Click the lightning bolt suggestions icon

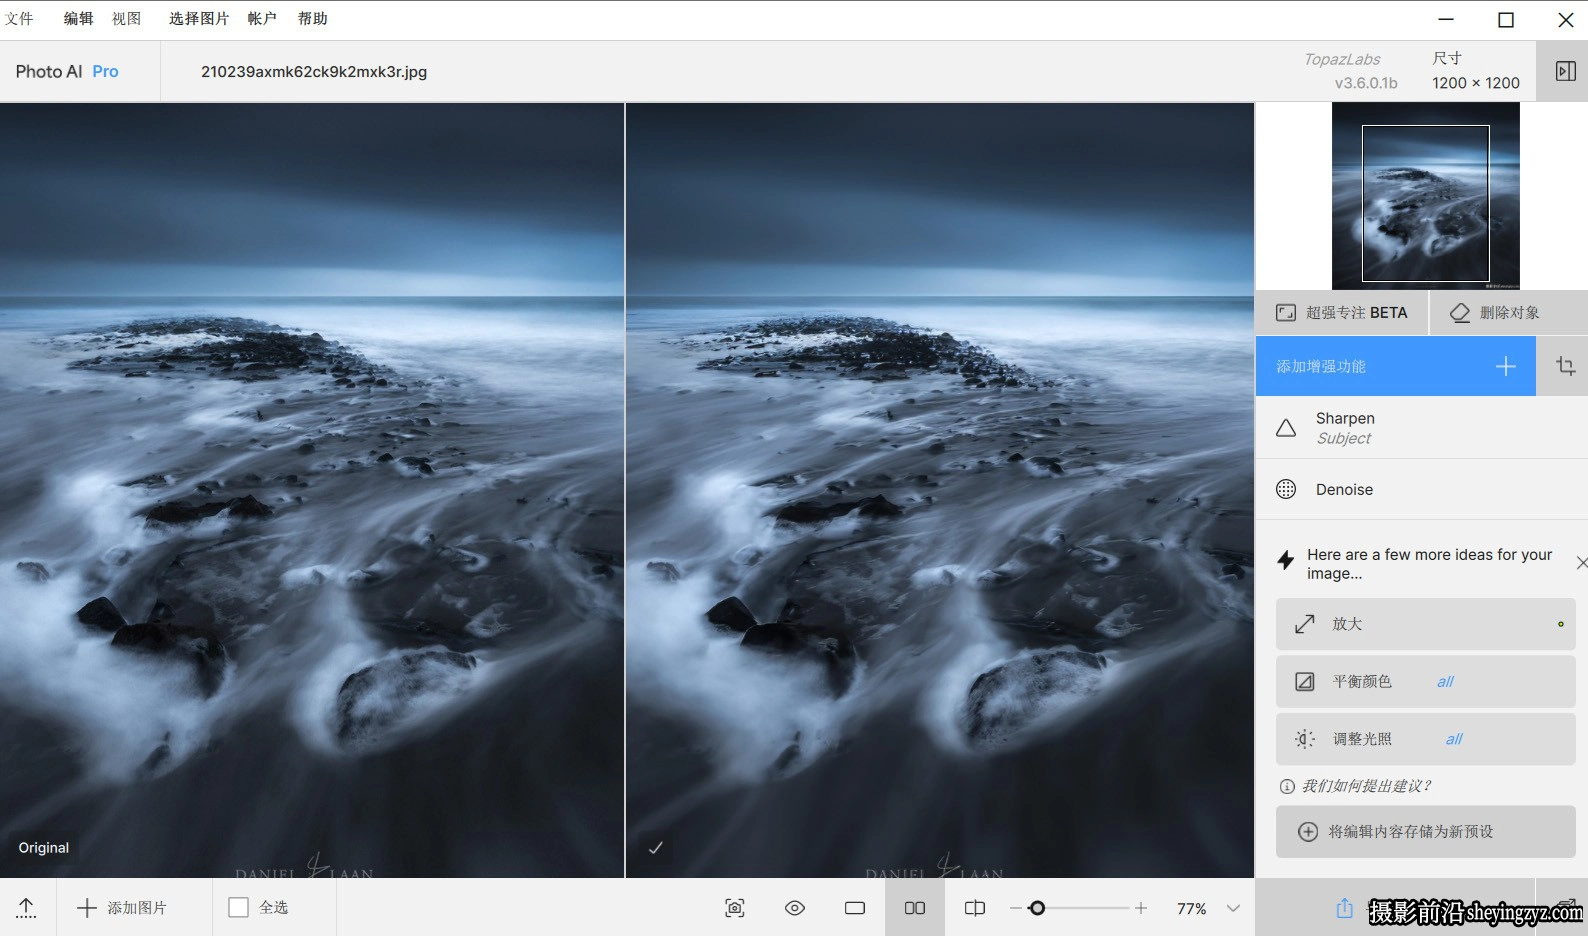[x=1286, y=561]
